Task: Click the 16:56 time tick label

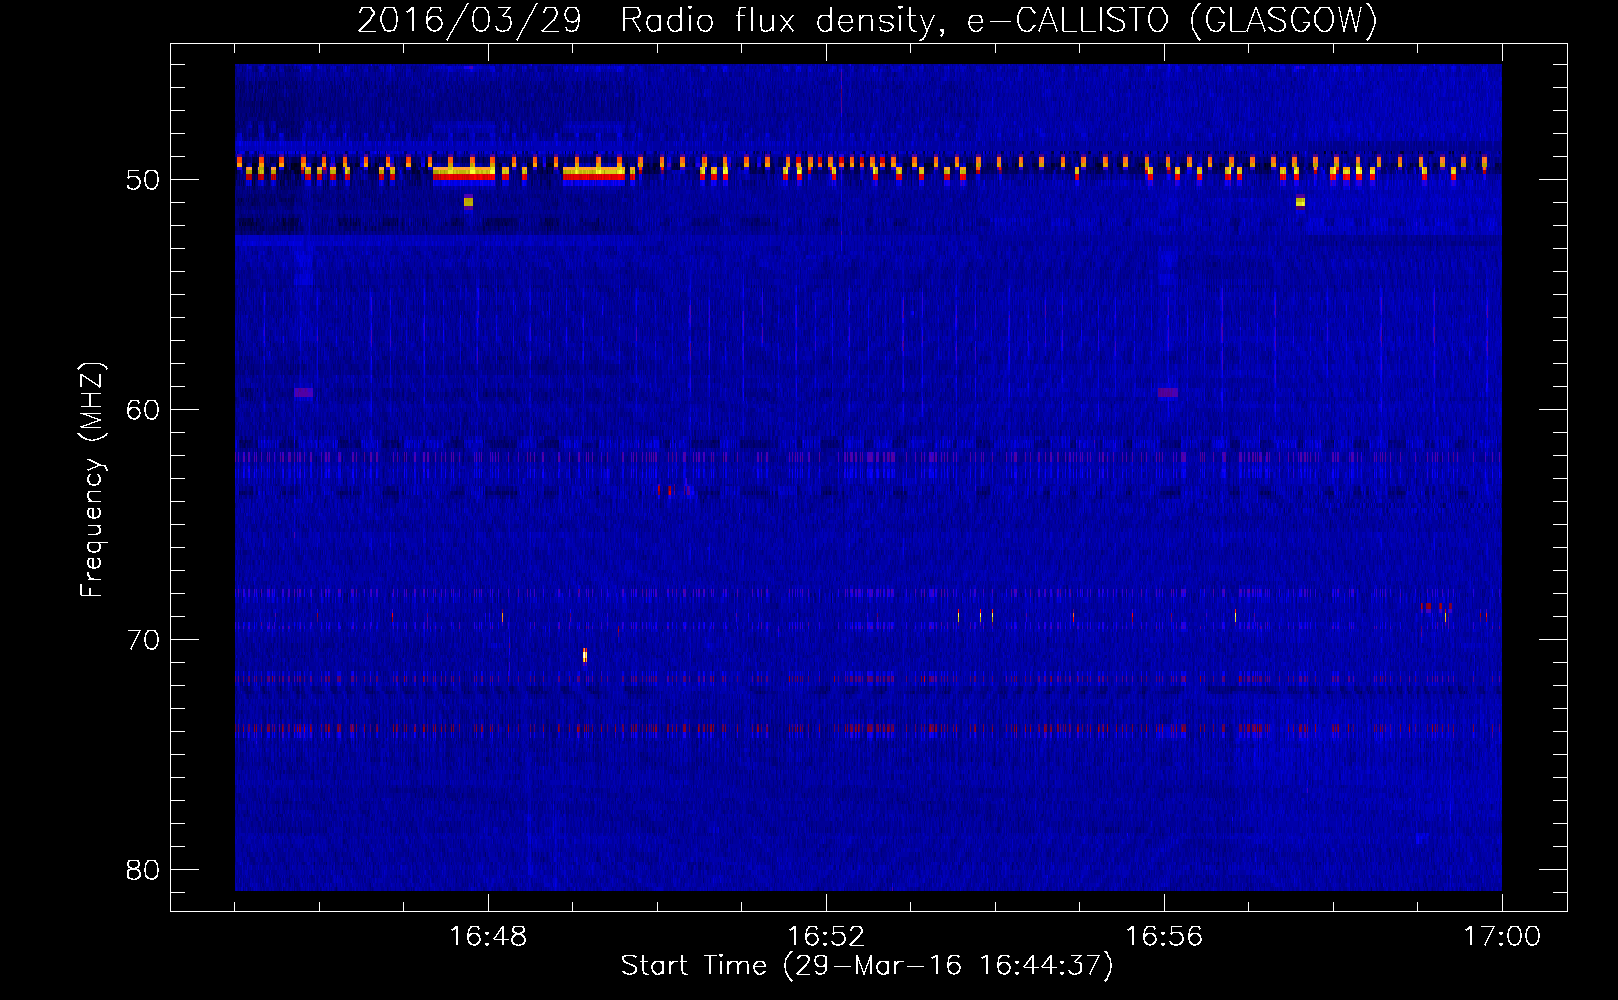Action: pyautogui.click(x=1164, y=937)
